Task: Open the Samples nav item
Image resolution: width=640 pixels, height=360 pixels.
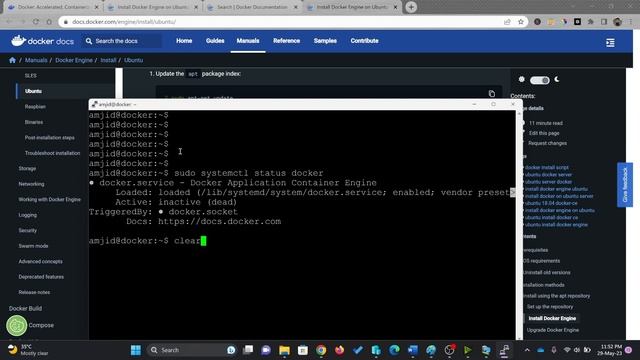Action: 325,41
